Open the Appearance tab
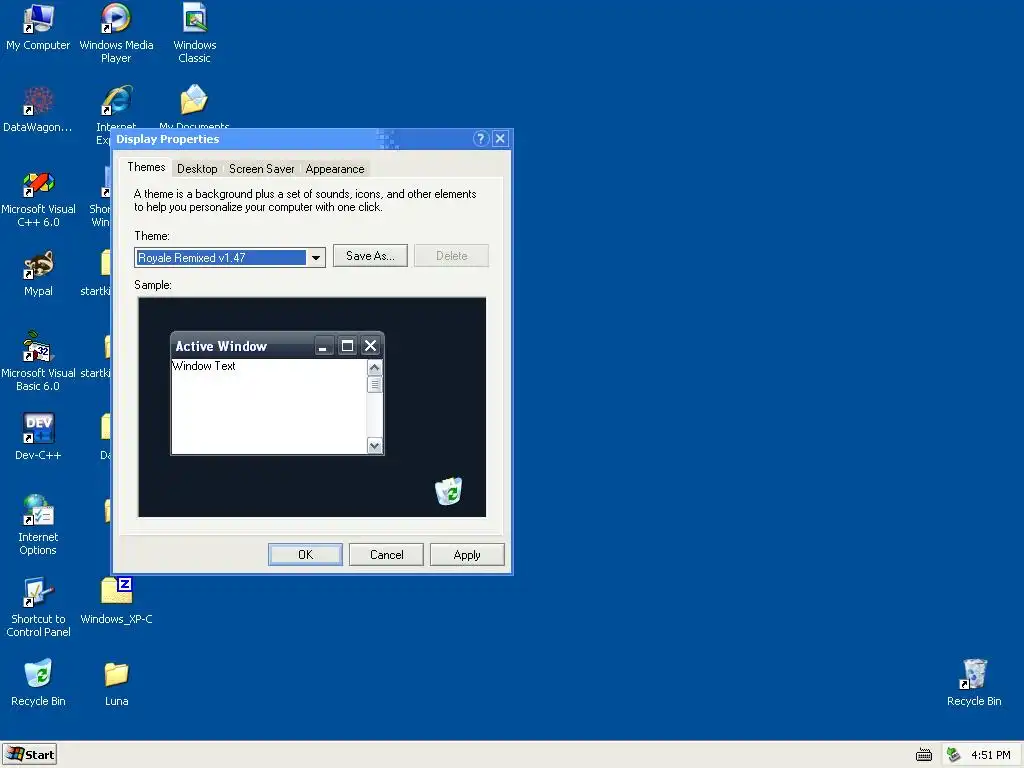 tap(334, 169)
